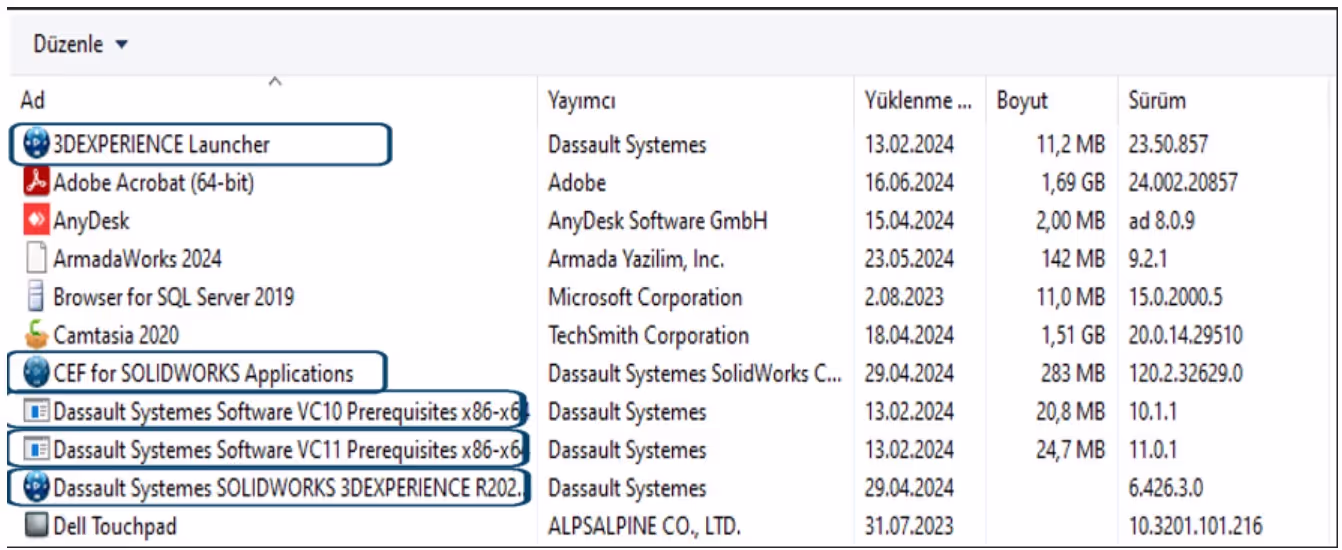Sort list by the Ad column header
This screenshot has width=1342, height=550.
coord(32,101)
